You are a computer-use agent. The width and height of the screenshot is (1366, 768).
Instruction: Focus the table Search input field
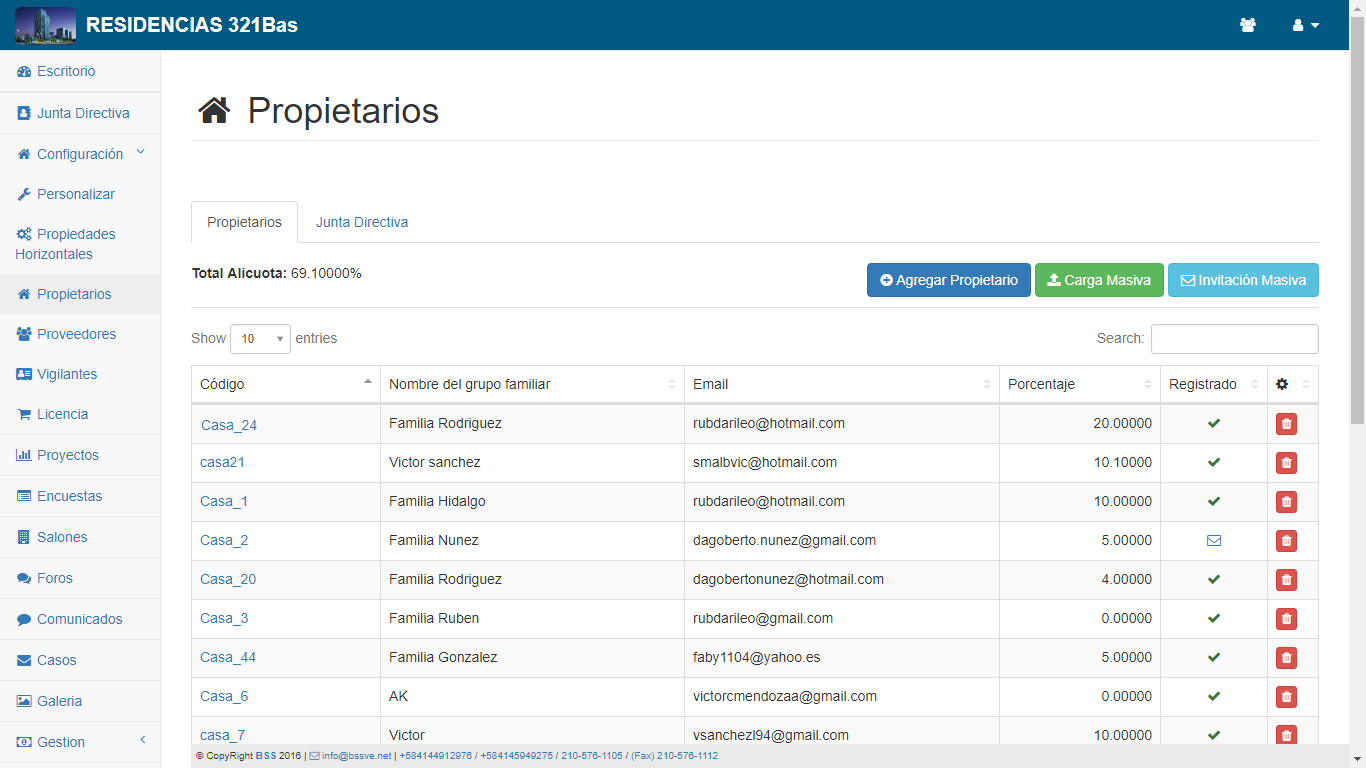pos(1234,339)
